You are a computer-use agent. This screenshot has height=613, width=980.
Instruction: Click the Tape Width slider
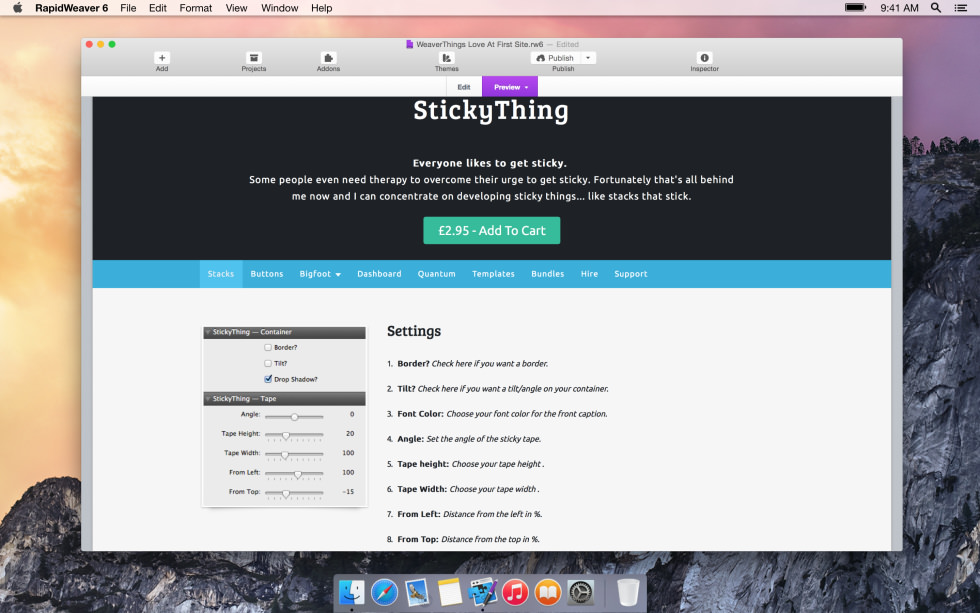pos(294,454)
